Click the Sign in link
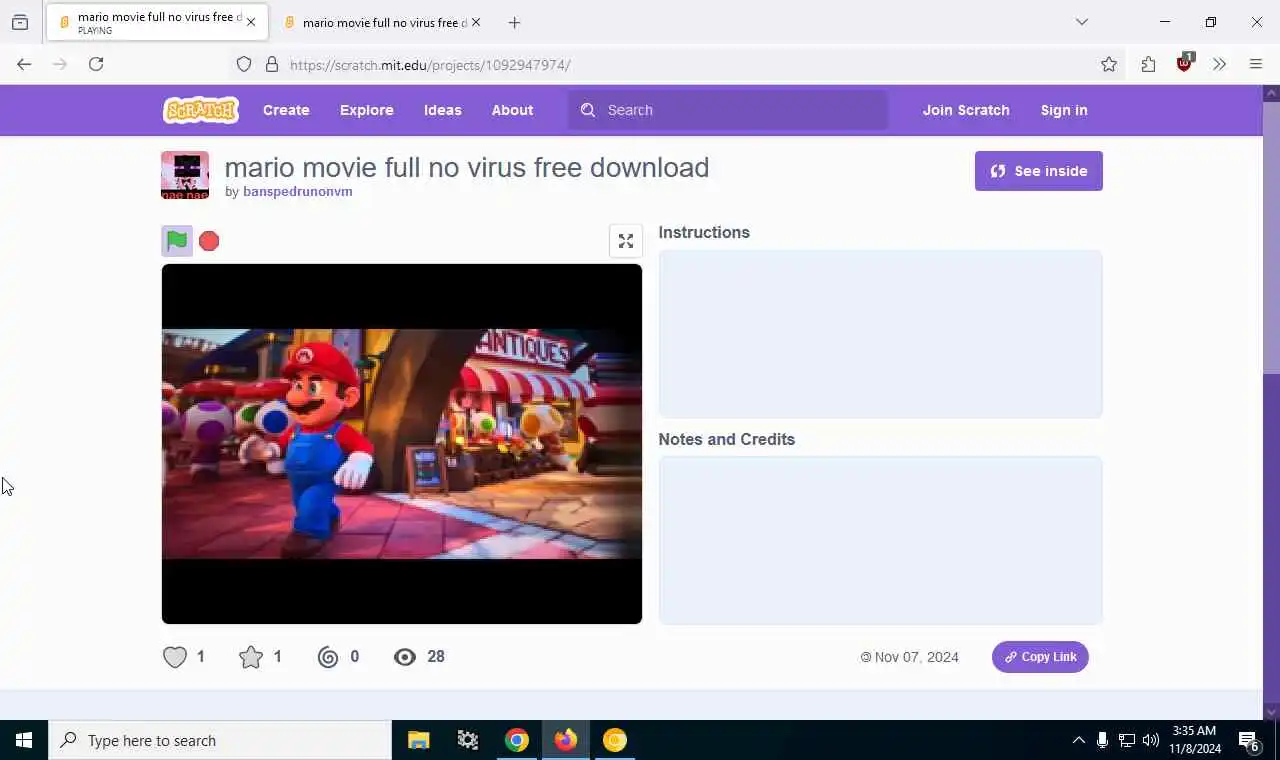The image size is (1280, 760). click(1064, 110)
